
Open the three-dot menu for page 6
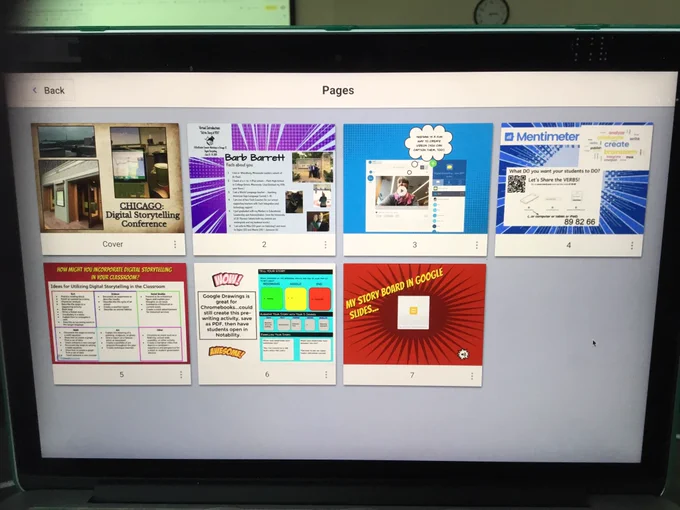(326, 375)
